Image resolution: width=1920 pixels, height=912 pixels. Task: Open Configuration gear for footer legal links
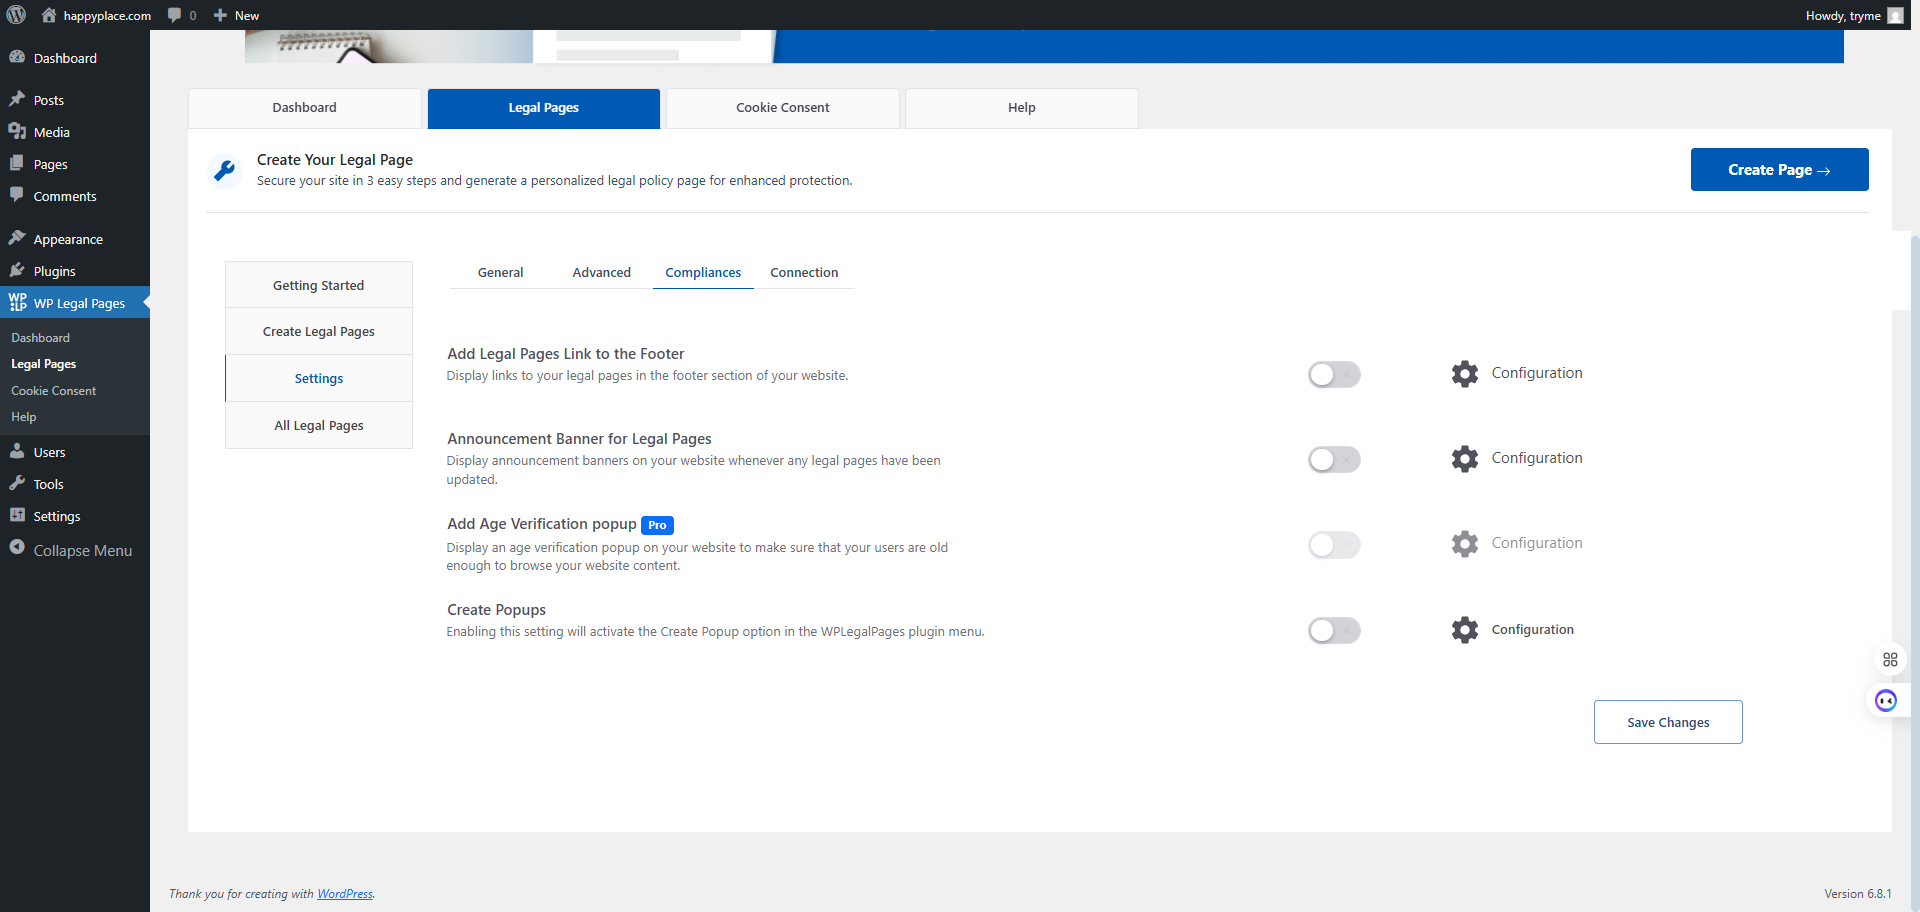(1464, 373)
